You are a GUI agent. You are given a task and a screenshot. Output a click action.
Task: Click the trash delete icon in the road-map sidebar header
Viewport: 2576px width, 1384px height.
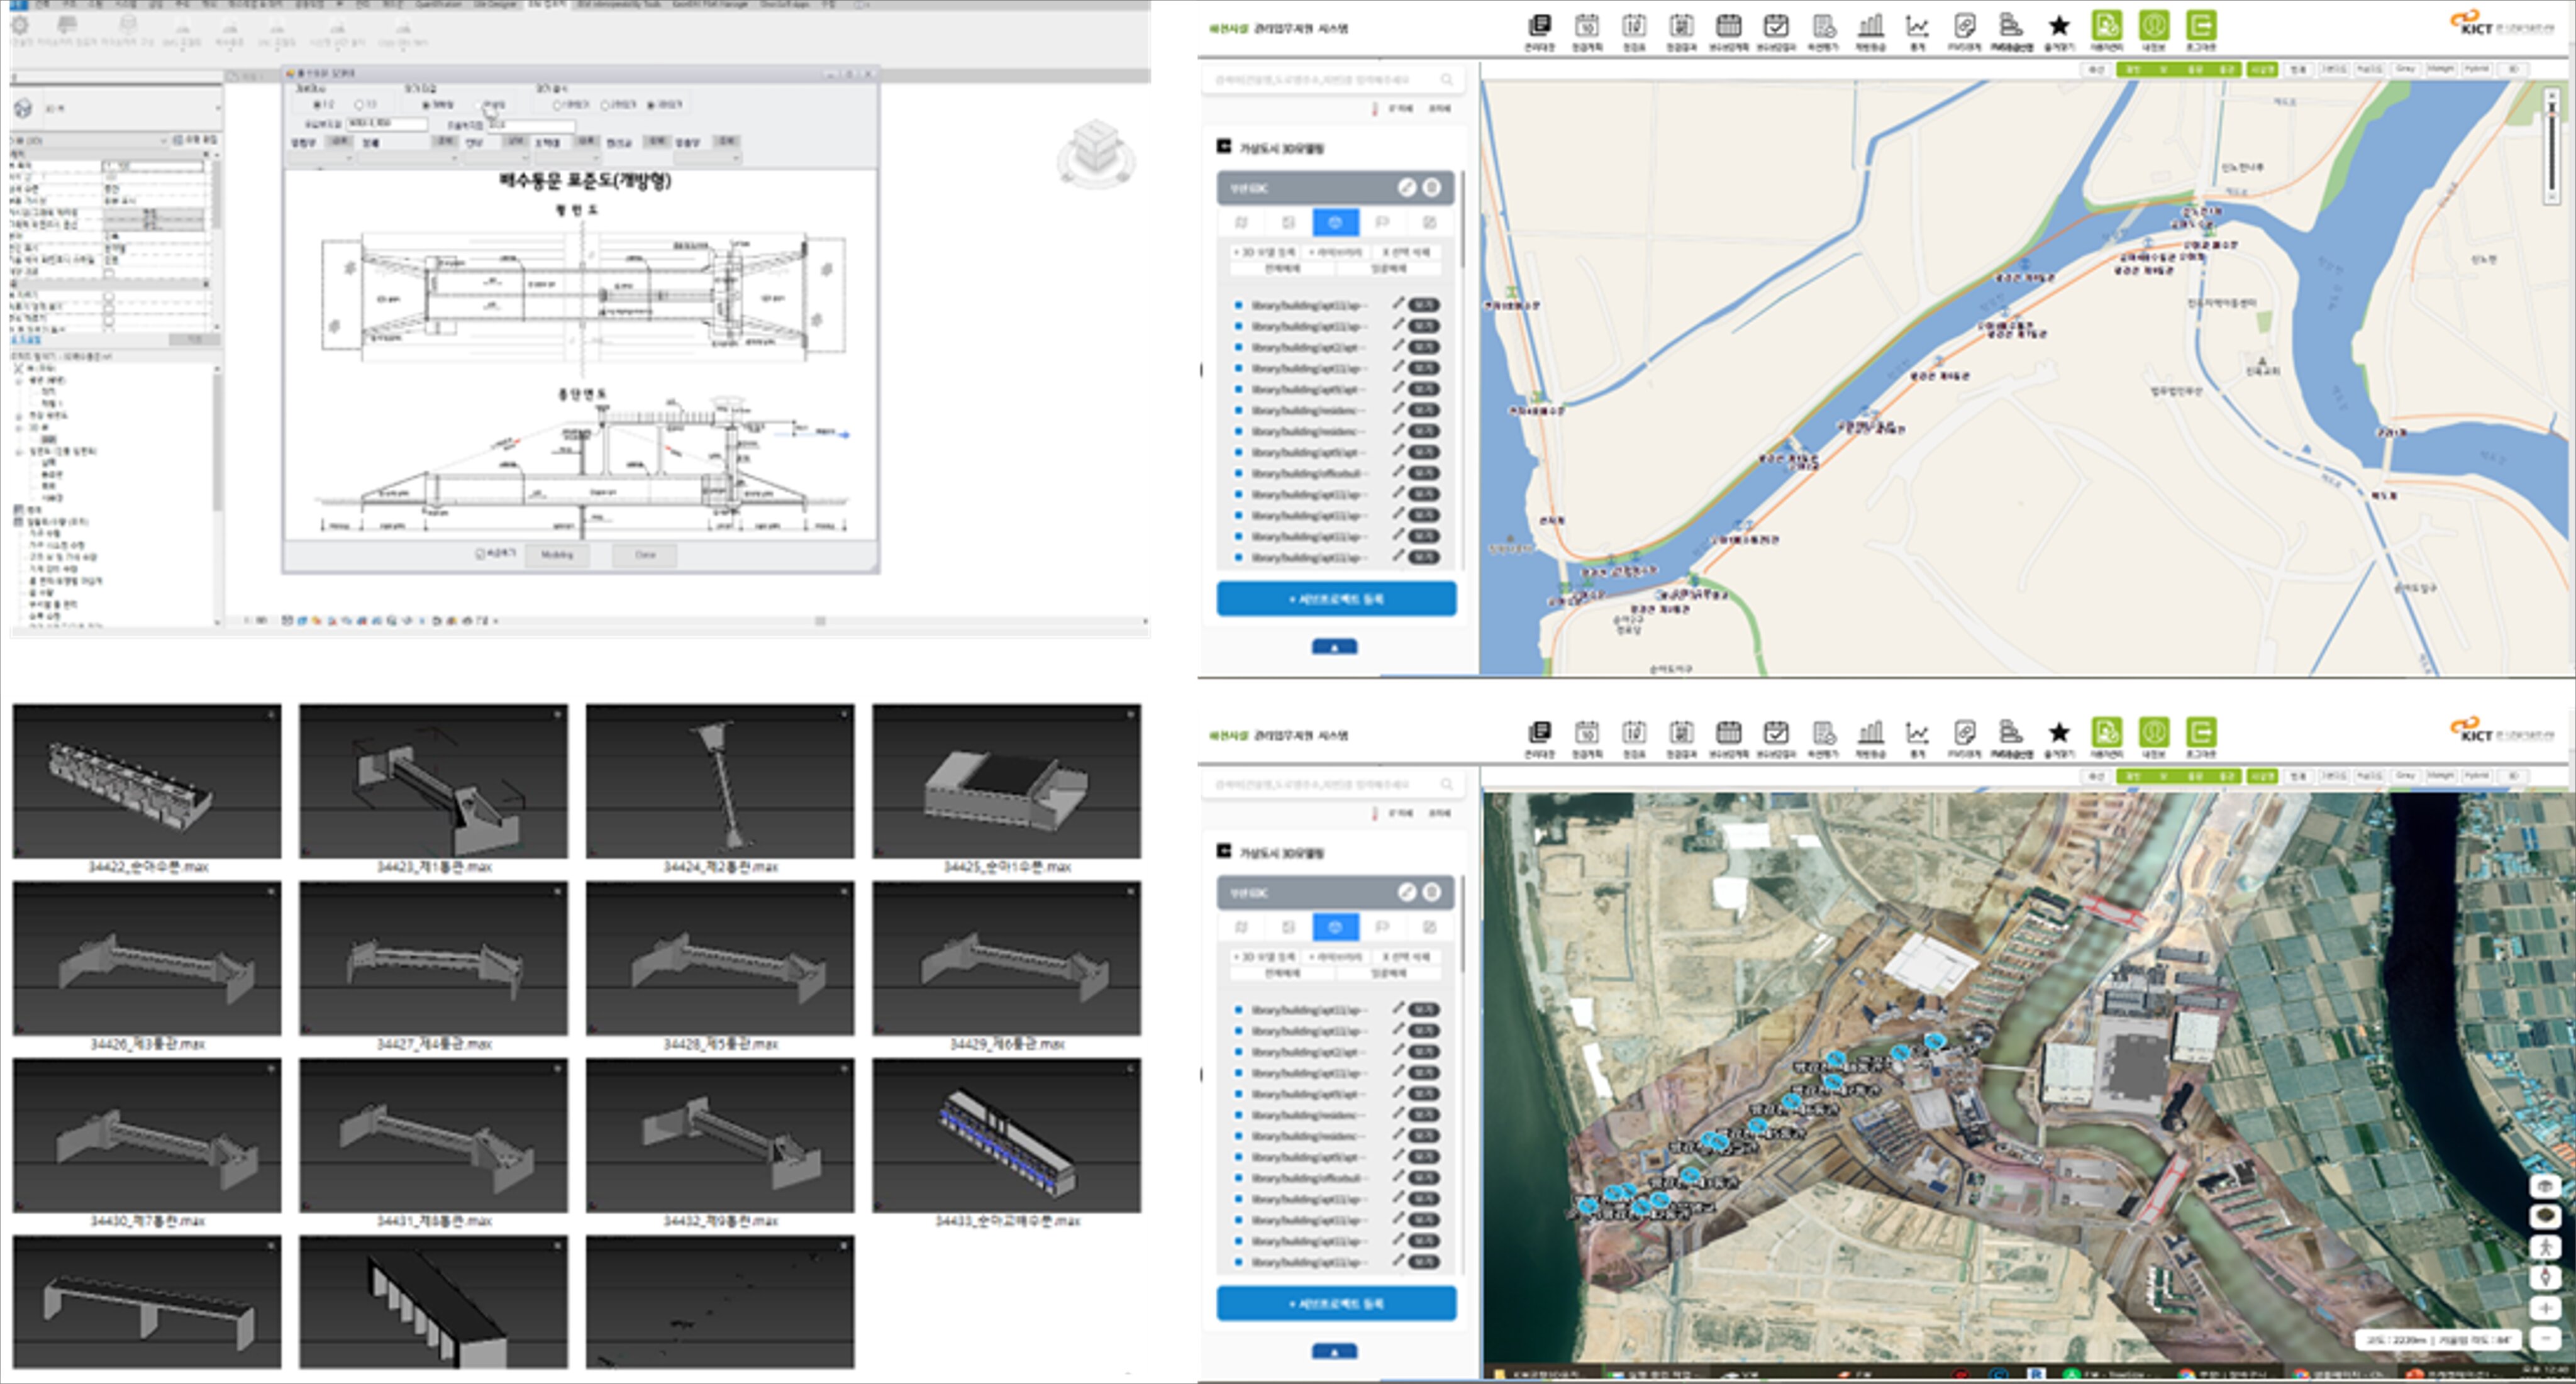1432,187
